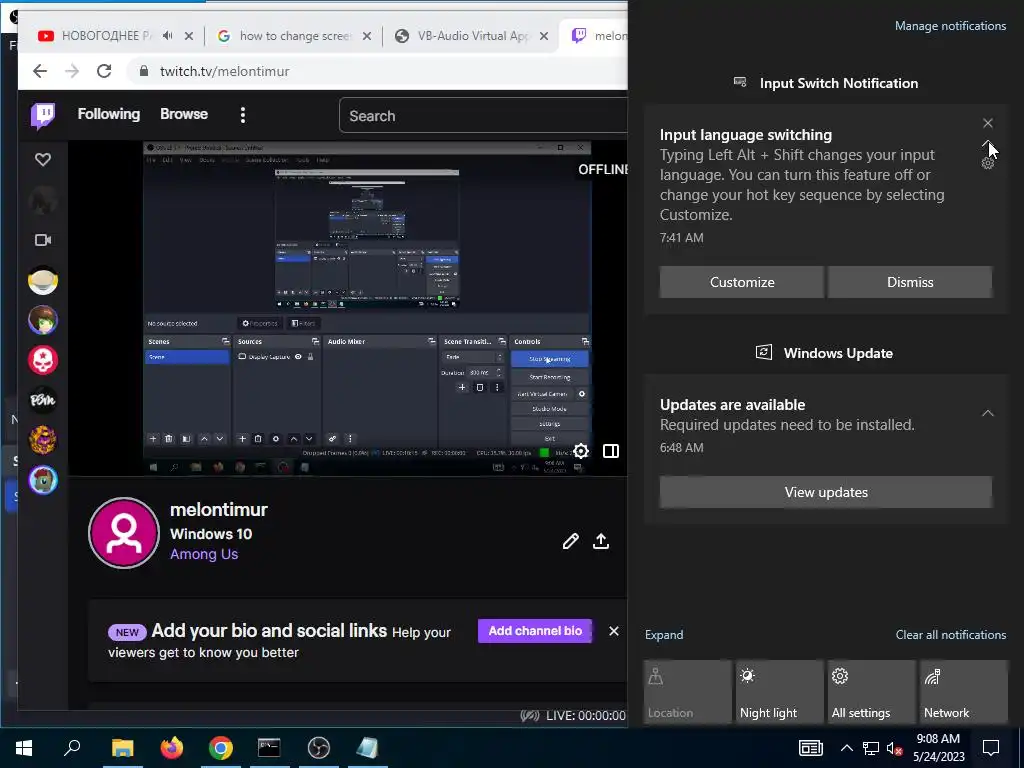The width and height of the screenshot is (1024, 768).
Task: Open the camera icon in Twitch sidebar
Action: click(43, 240)
